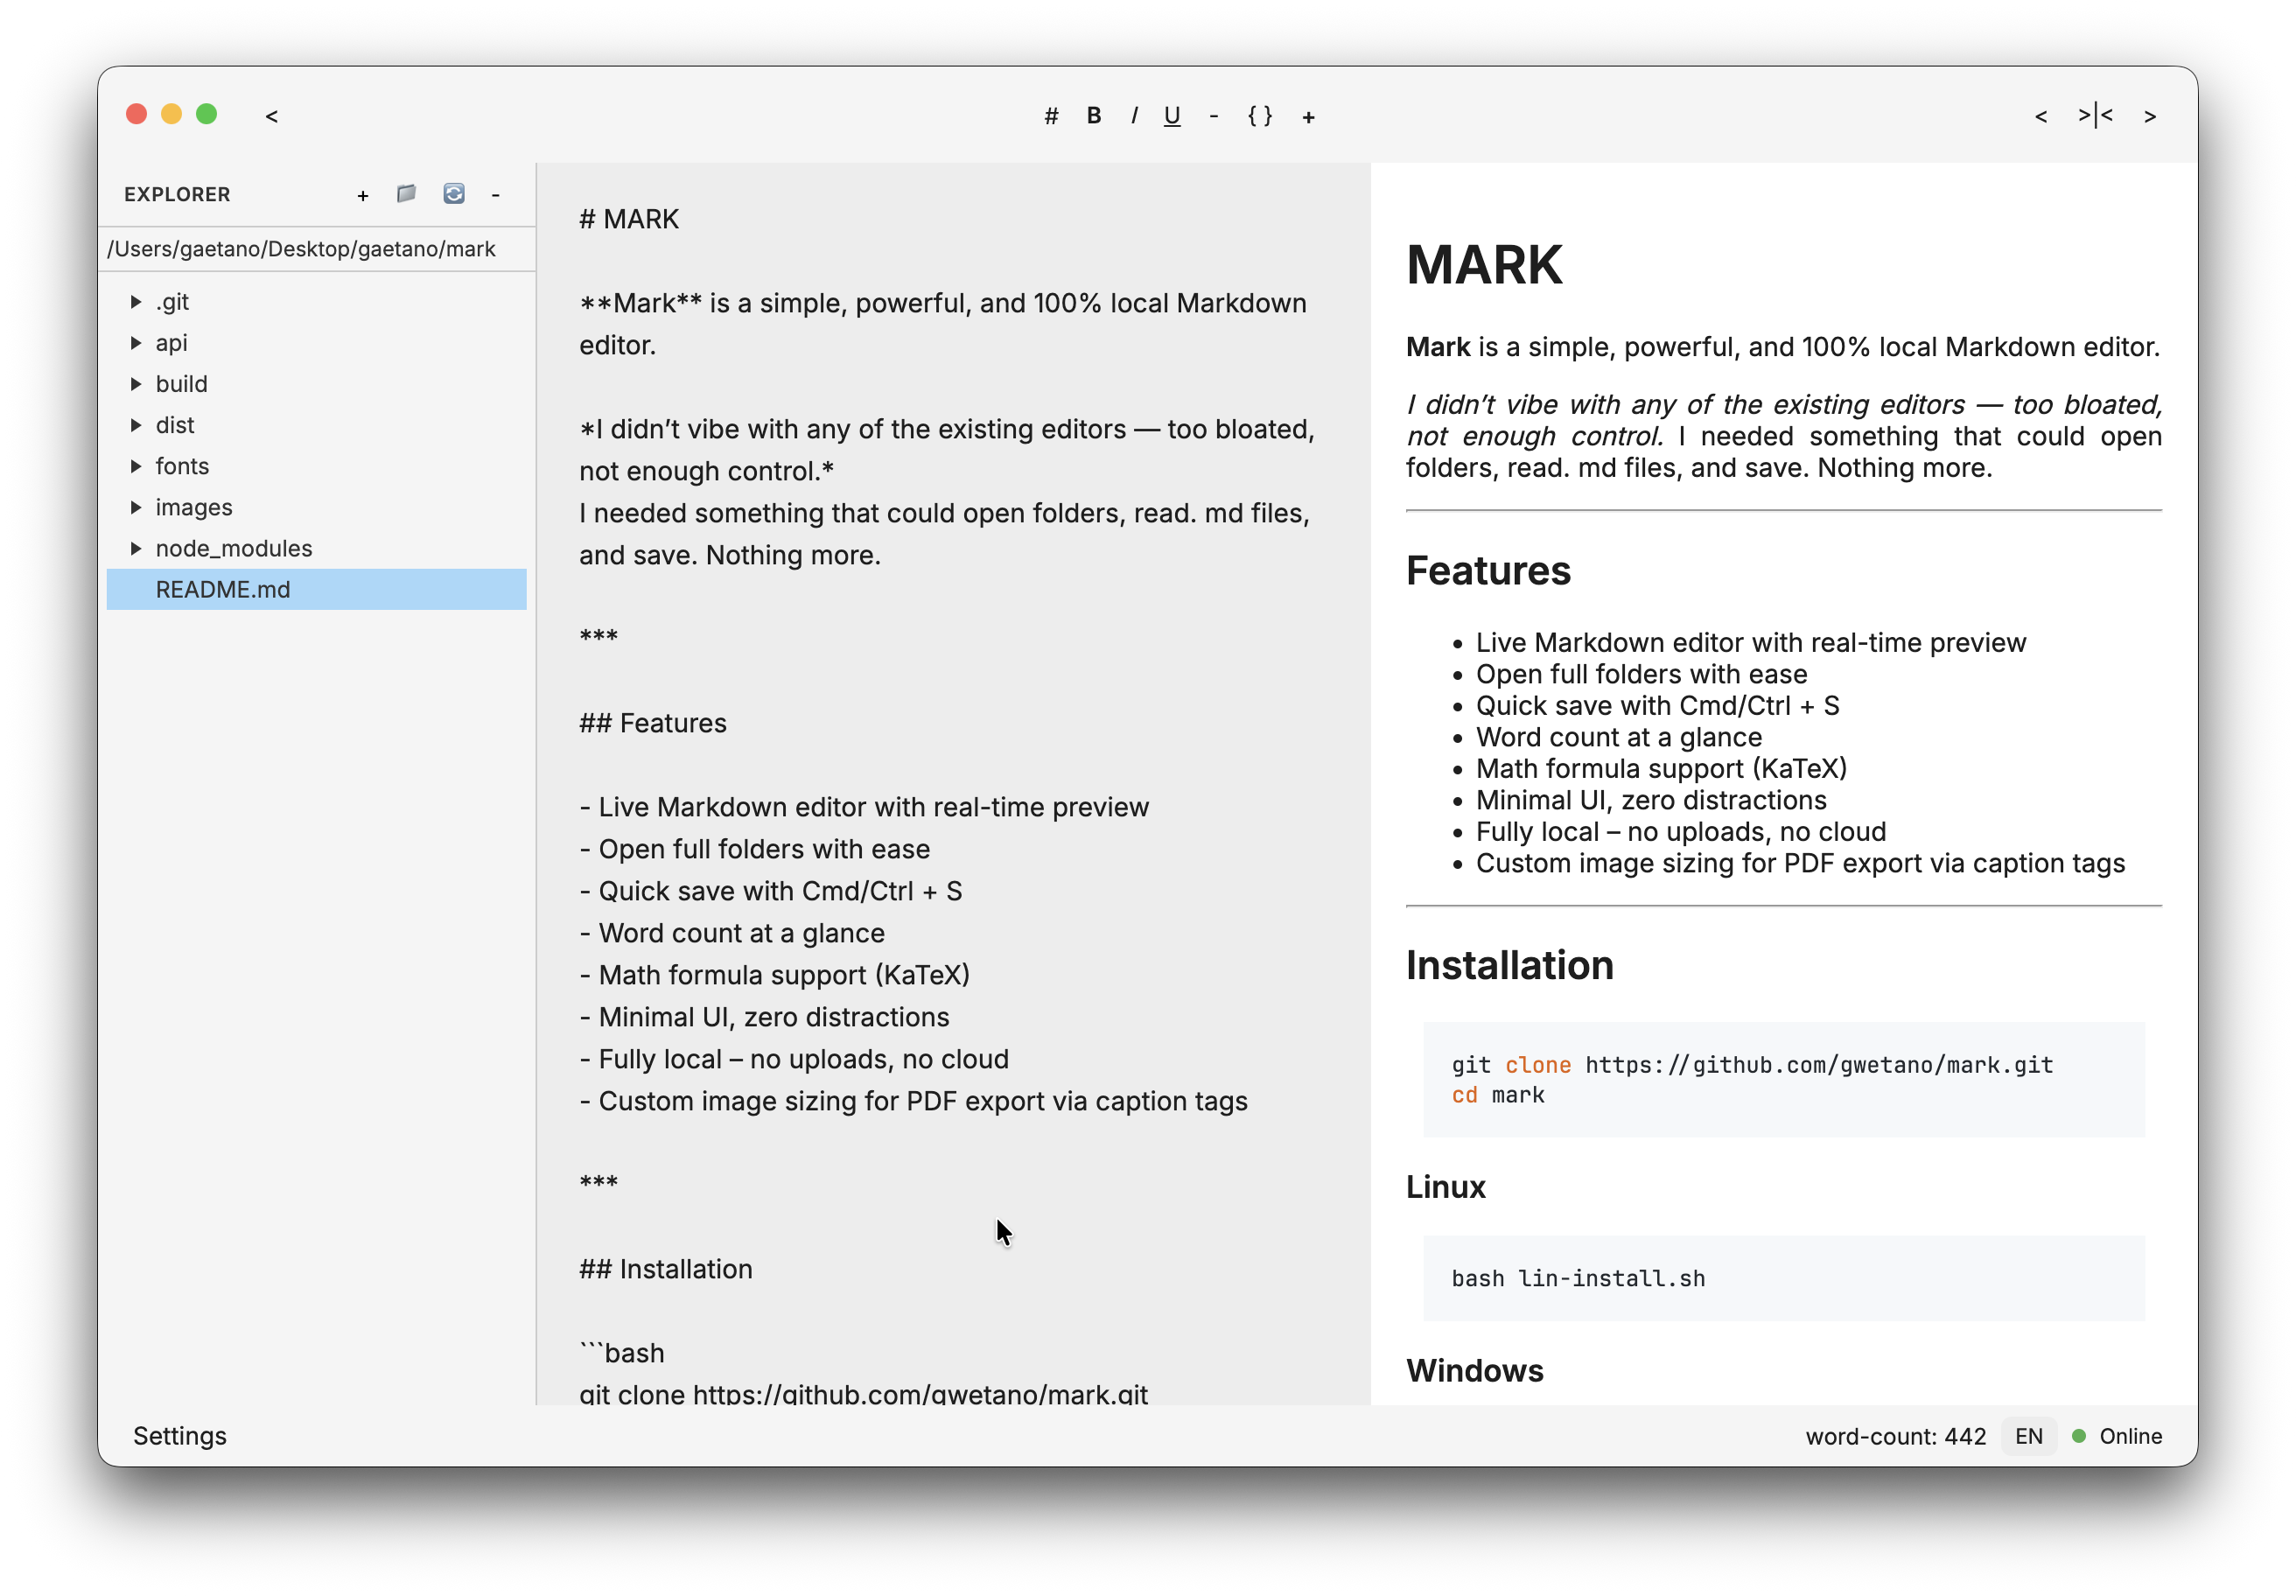Click the >|< split view button
This screenshot has width=2296, height=1596.
point(2095,116)
